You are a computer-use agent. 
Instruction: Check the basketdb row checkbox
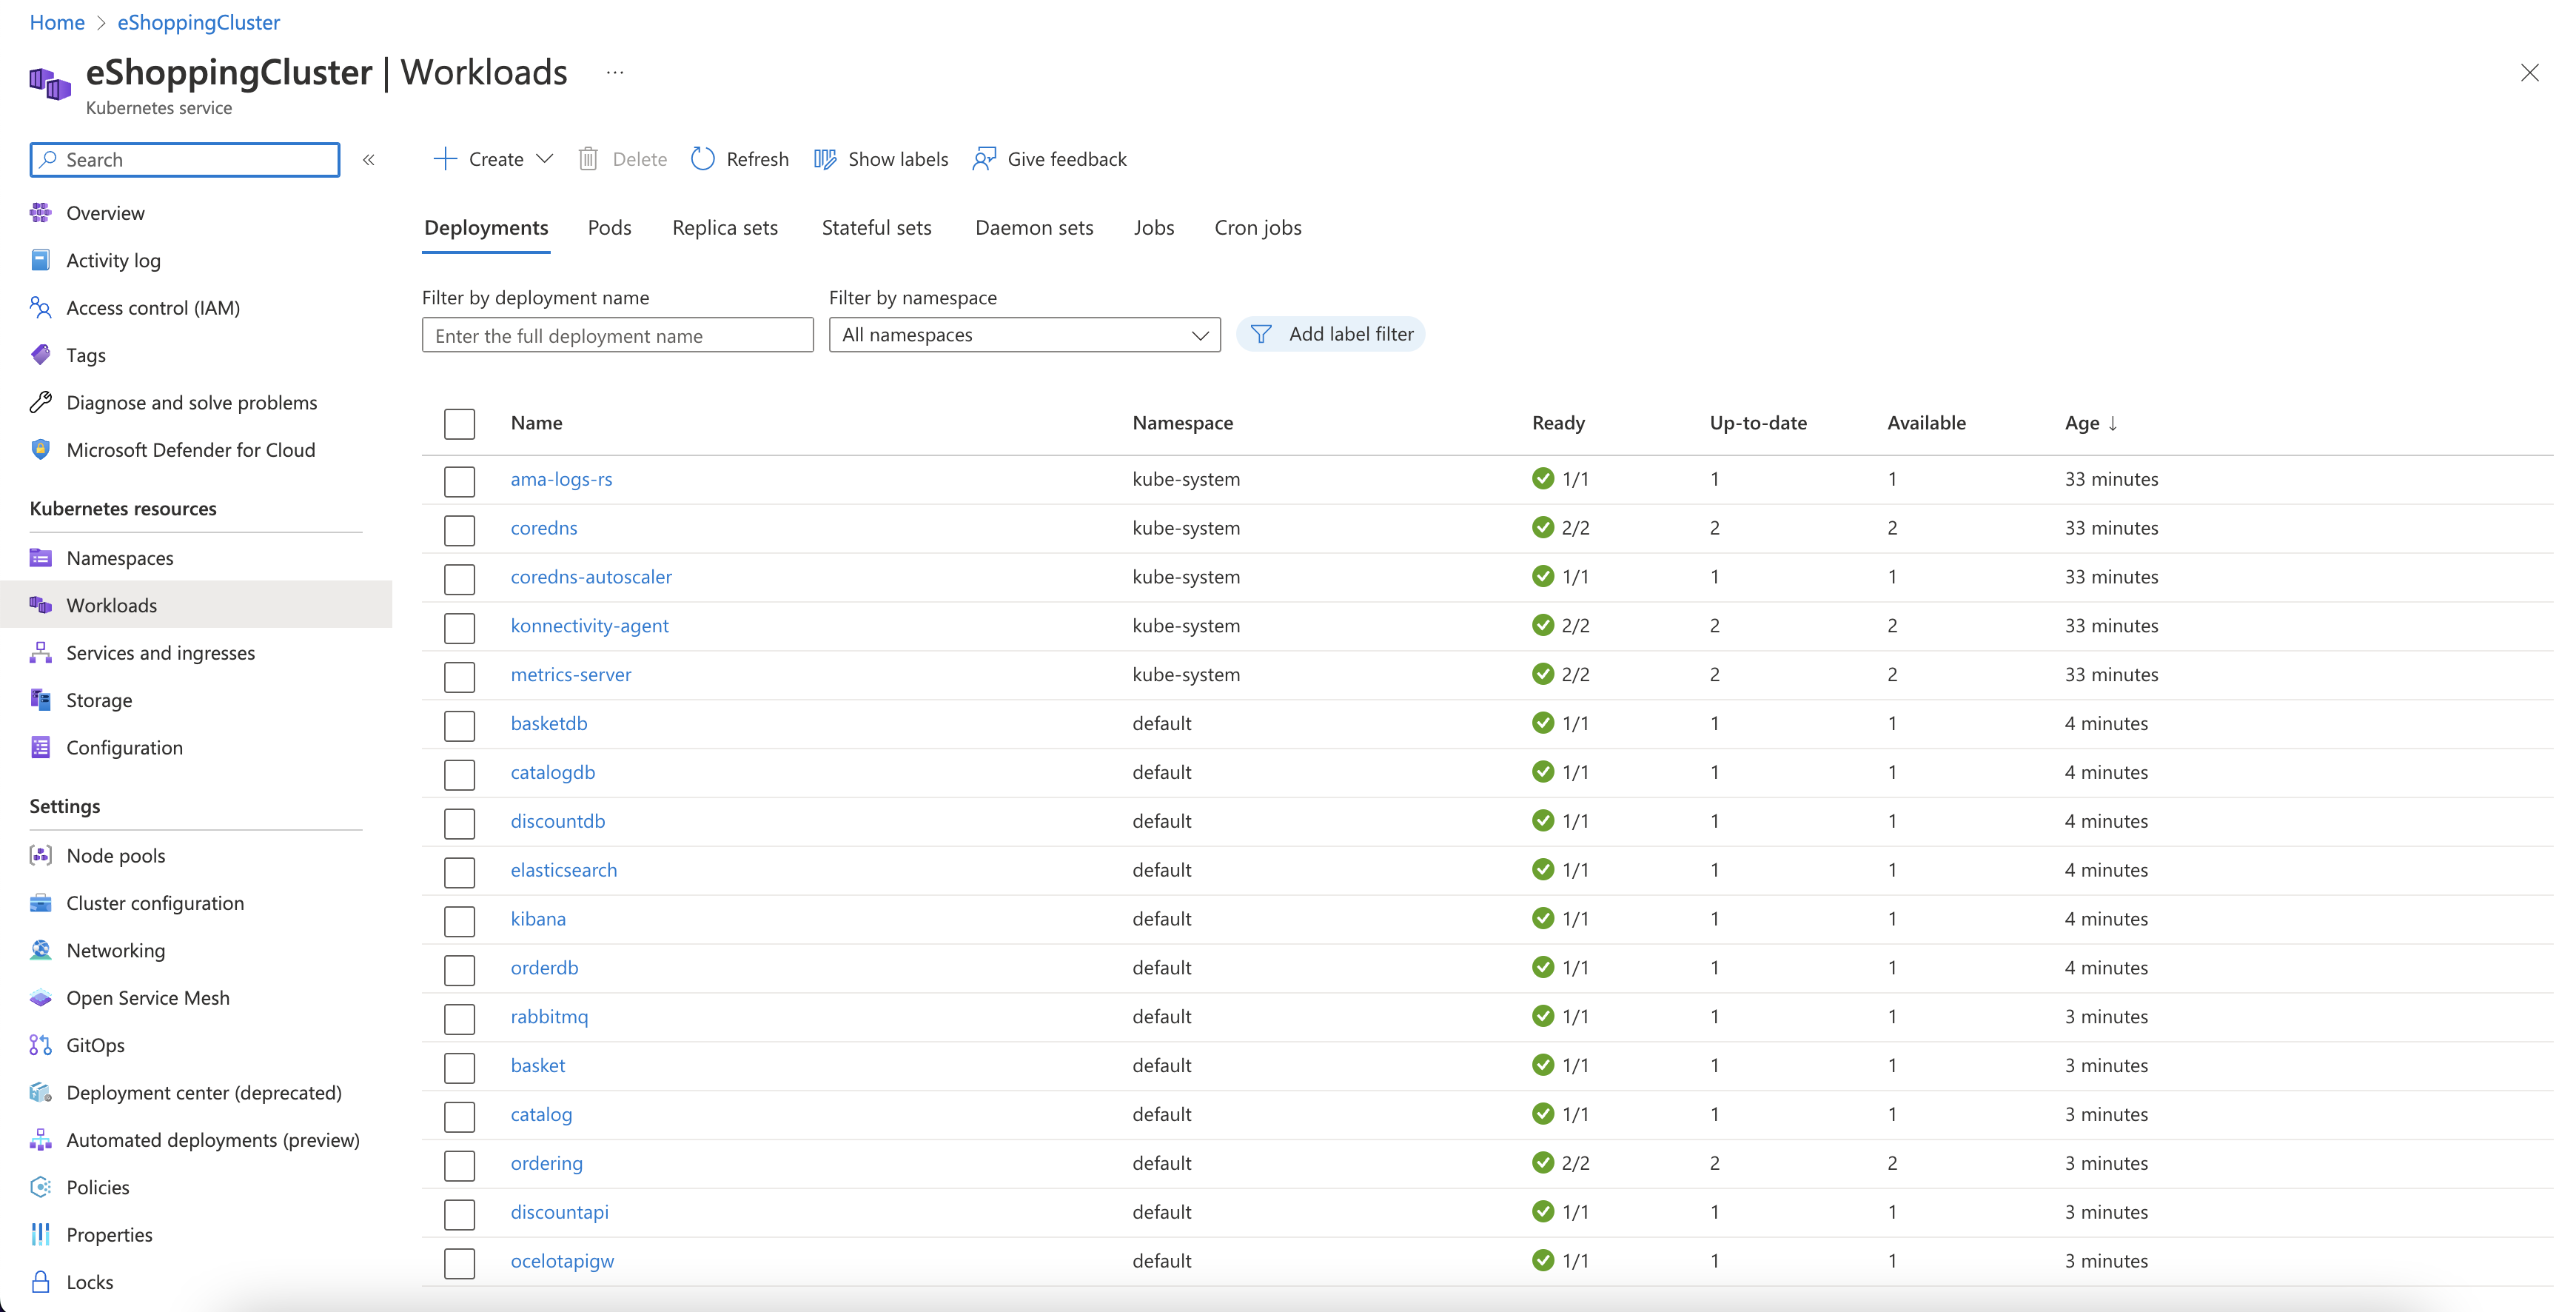point(459,726)
